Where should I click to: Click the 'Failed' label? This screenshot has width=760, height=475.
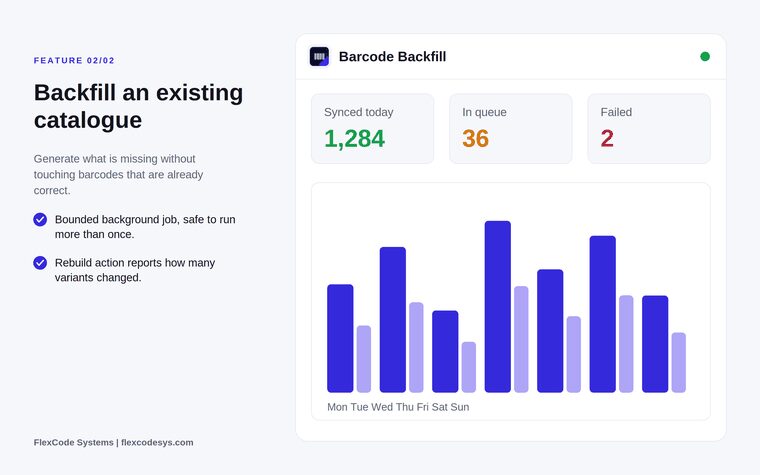click(616, 112)
